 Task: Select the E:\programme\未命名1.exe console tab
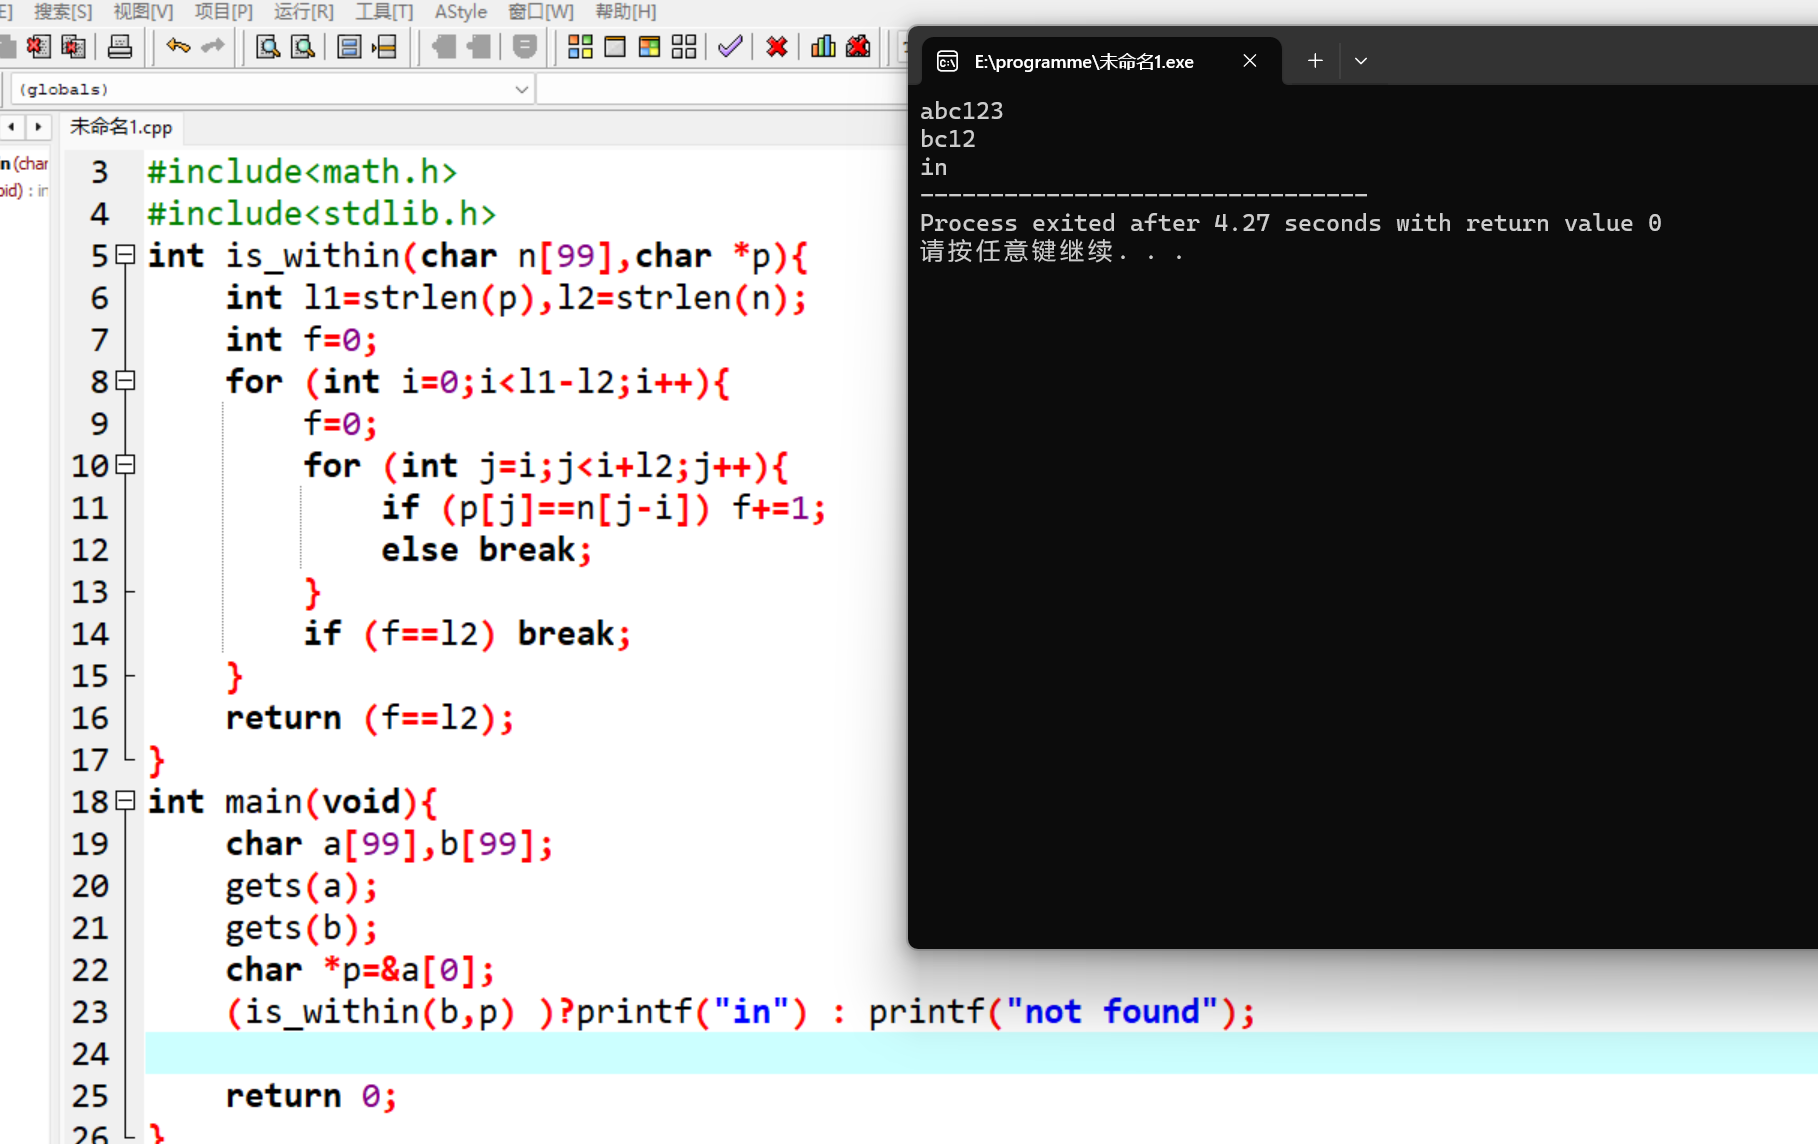(x=1102, y=62)
